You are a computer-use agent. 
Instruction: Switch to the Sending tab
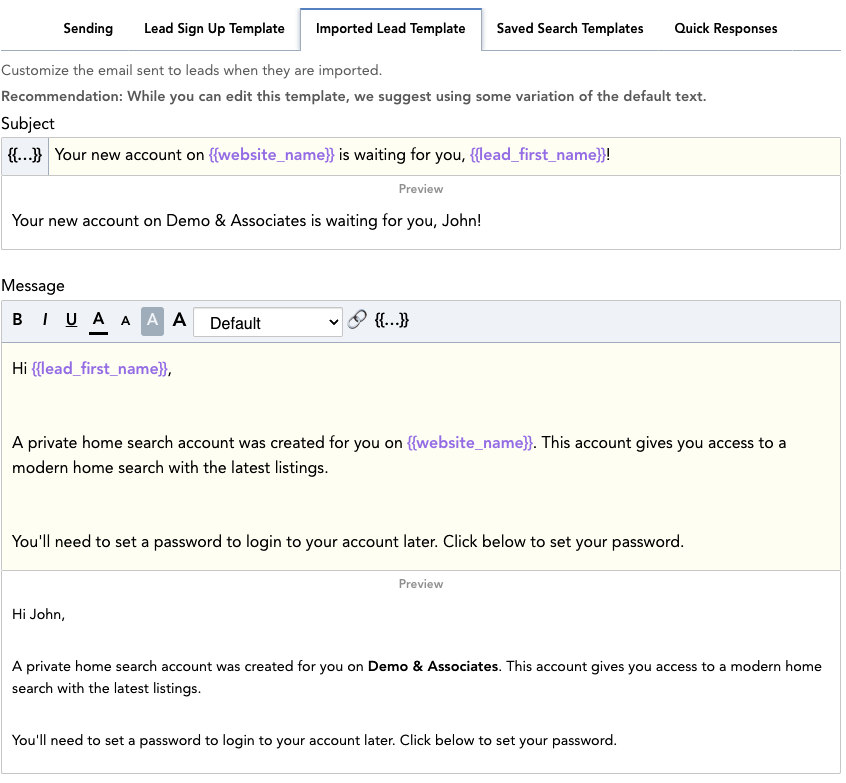[88, 29]
